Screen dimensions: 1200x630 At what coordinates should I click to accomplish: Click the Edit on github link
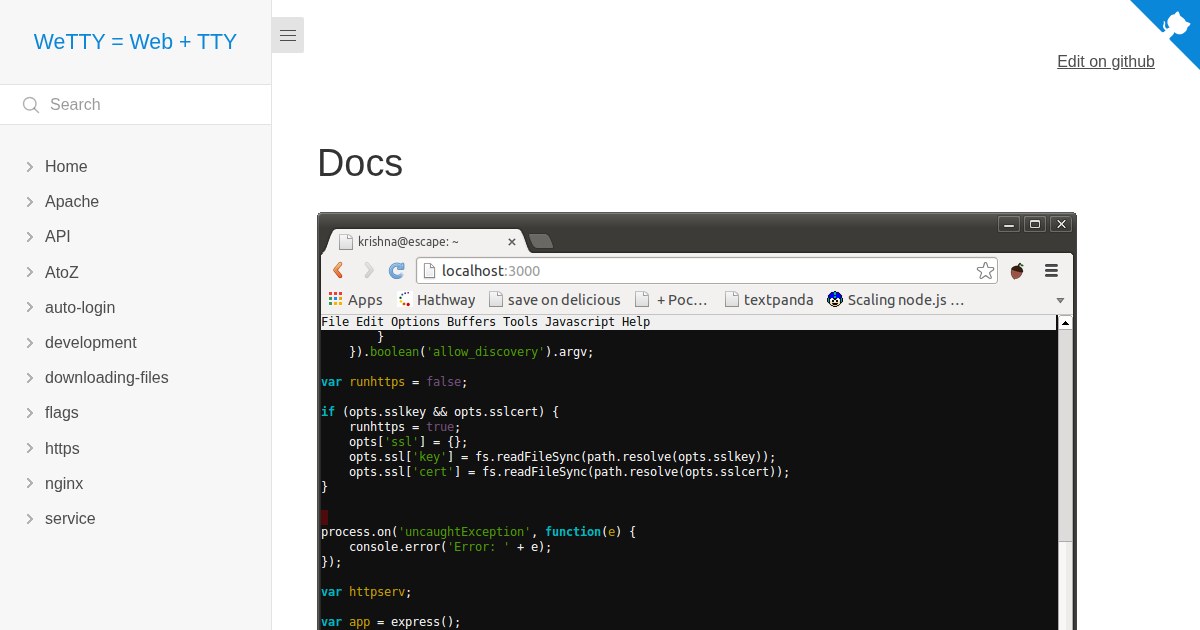coord(1106,62)
